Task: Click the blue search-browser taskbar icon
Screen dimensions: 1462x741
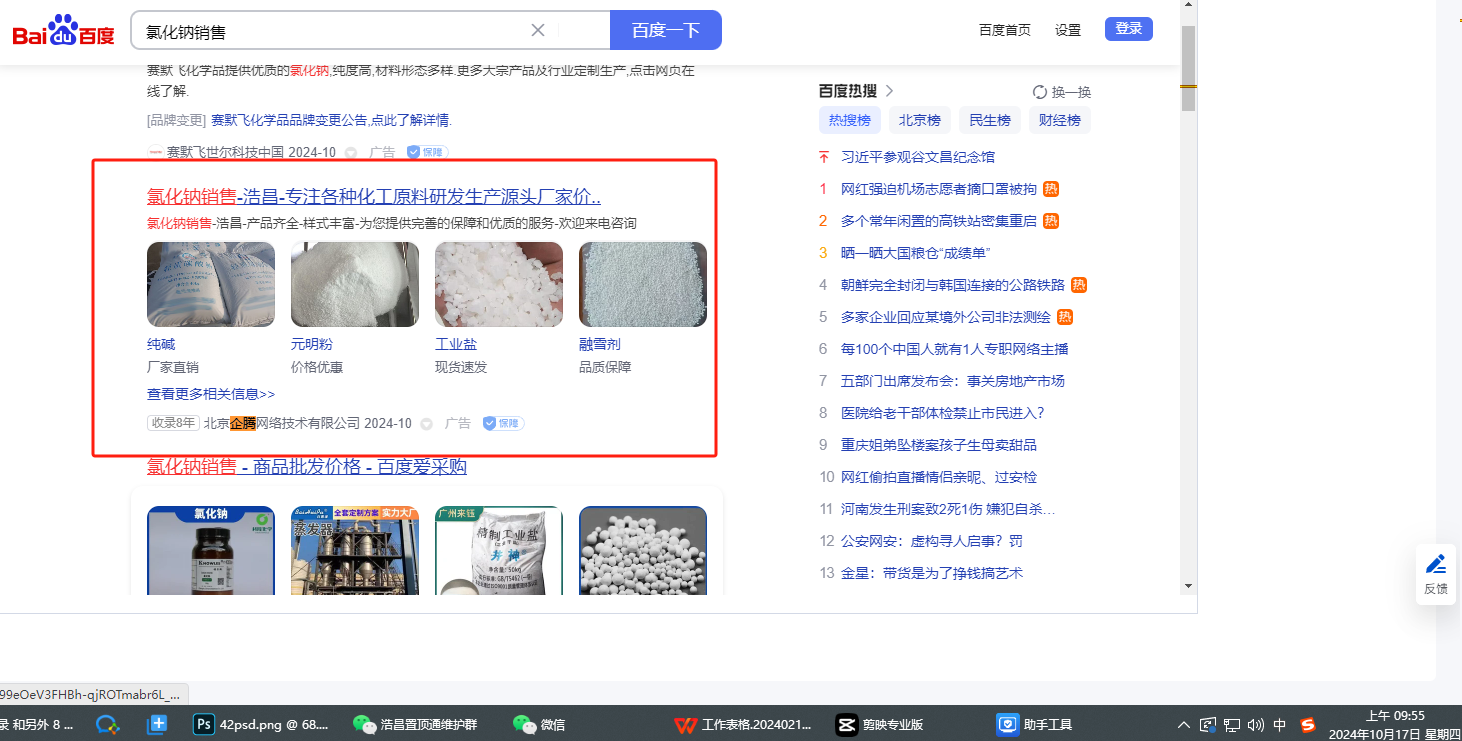Action: point(107,725)
